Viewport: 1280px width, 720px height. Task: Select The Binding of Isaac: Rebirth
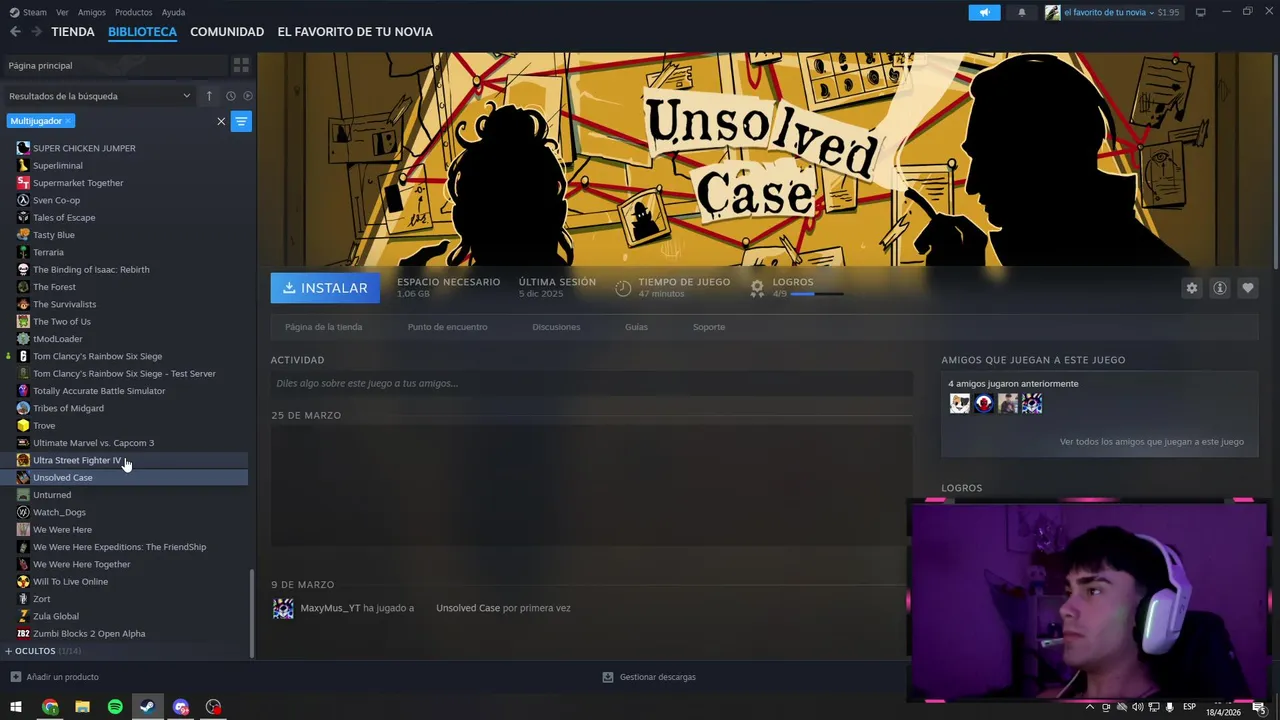pyautogui.click(x=91, y=269)
